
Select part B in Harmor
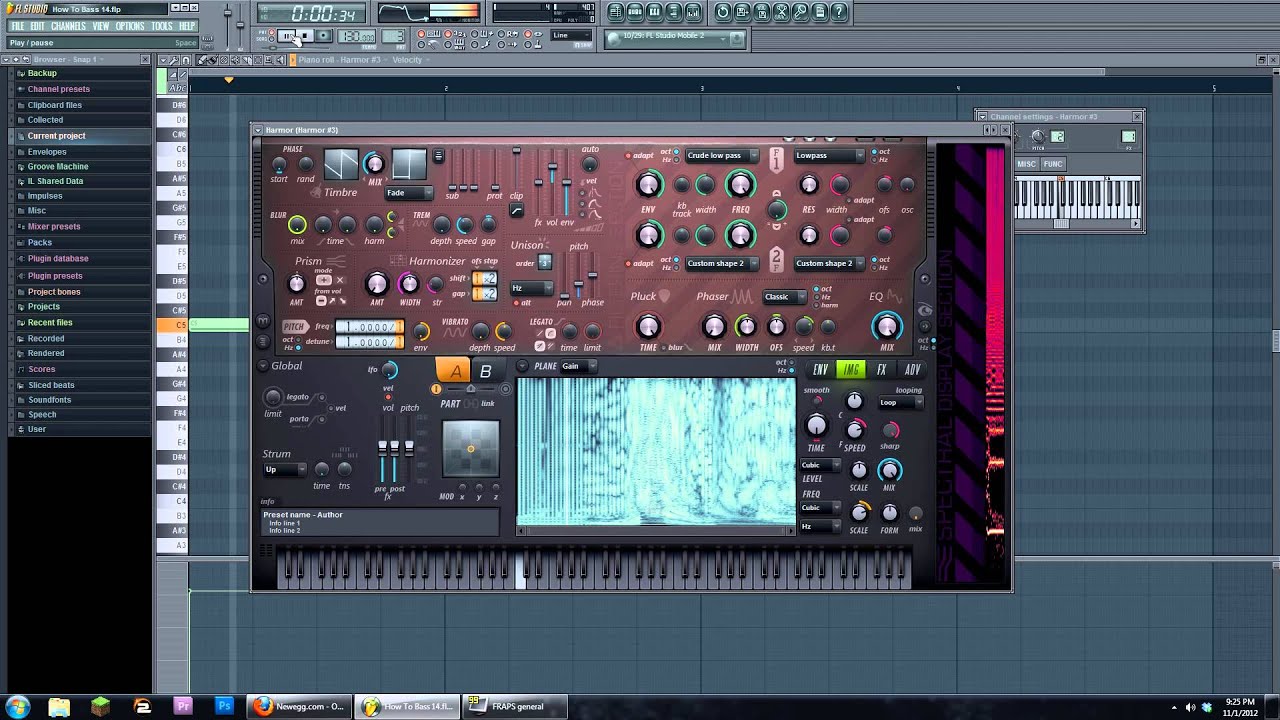pos(486,371)
